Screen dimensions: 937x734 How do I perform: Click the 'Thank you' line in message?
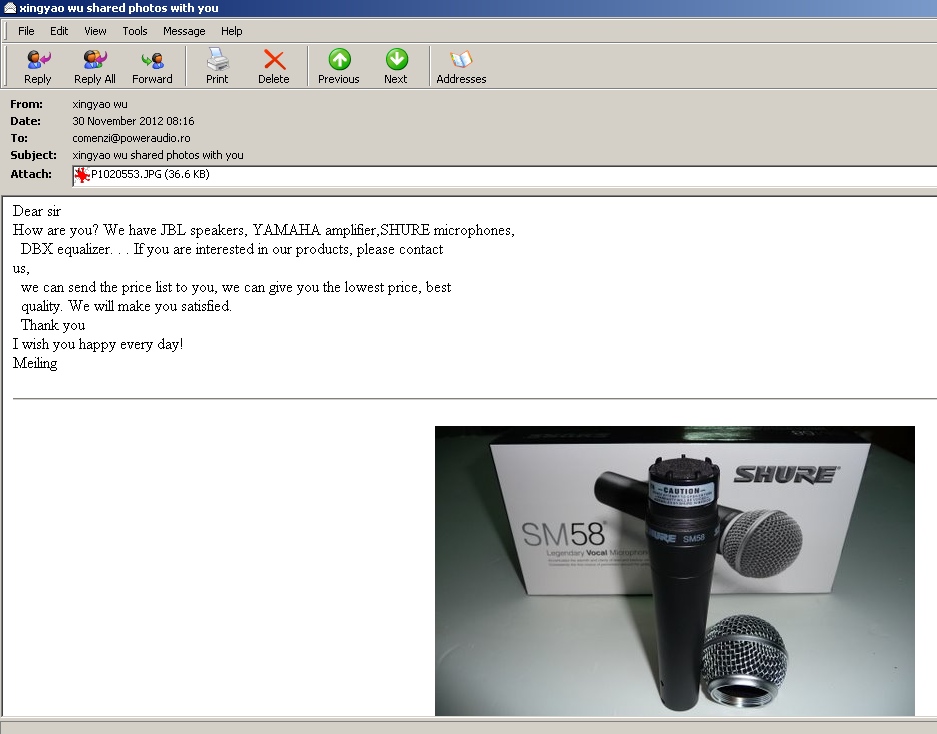coord(53,325)
